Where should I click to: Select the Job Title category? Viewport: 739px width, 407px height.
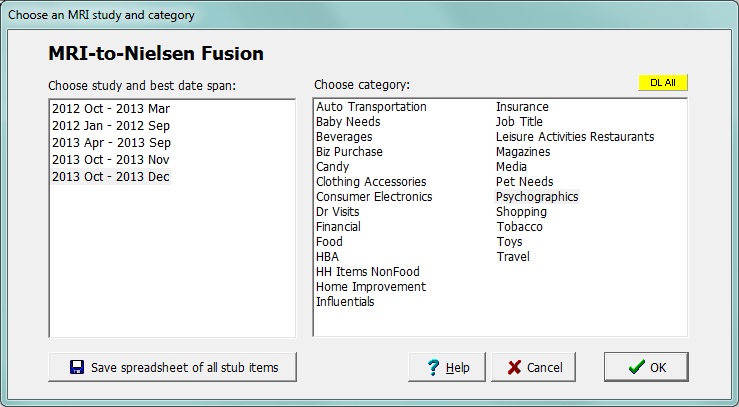pyautogui.click(x=519, y=122)
